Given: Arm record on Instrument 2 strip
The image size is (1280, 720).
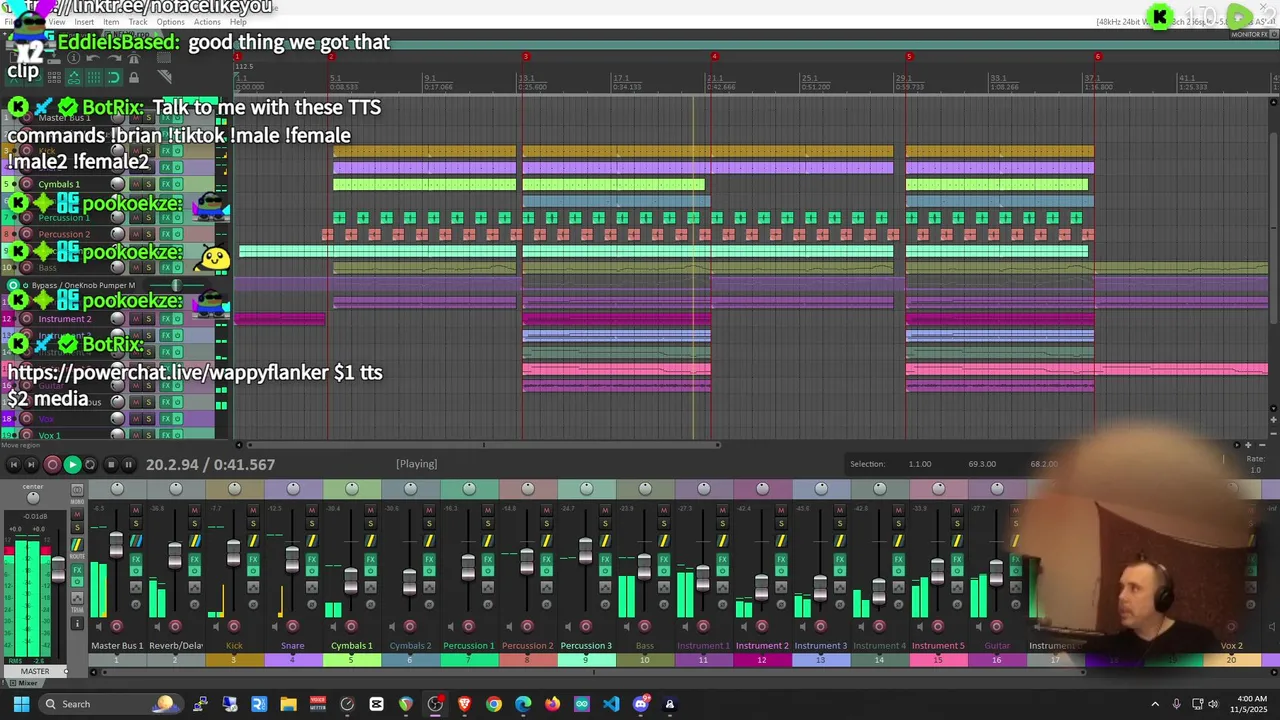Looking at the screenshot, I should [761, 627].
